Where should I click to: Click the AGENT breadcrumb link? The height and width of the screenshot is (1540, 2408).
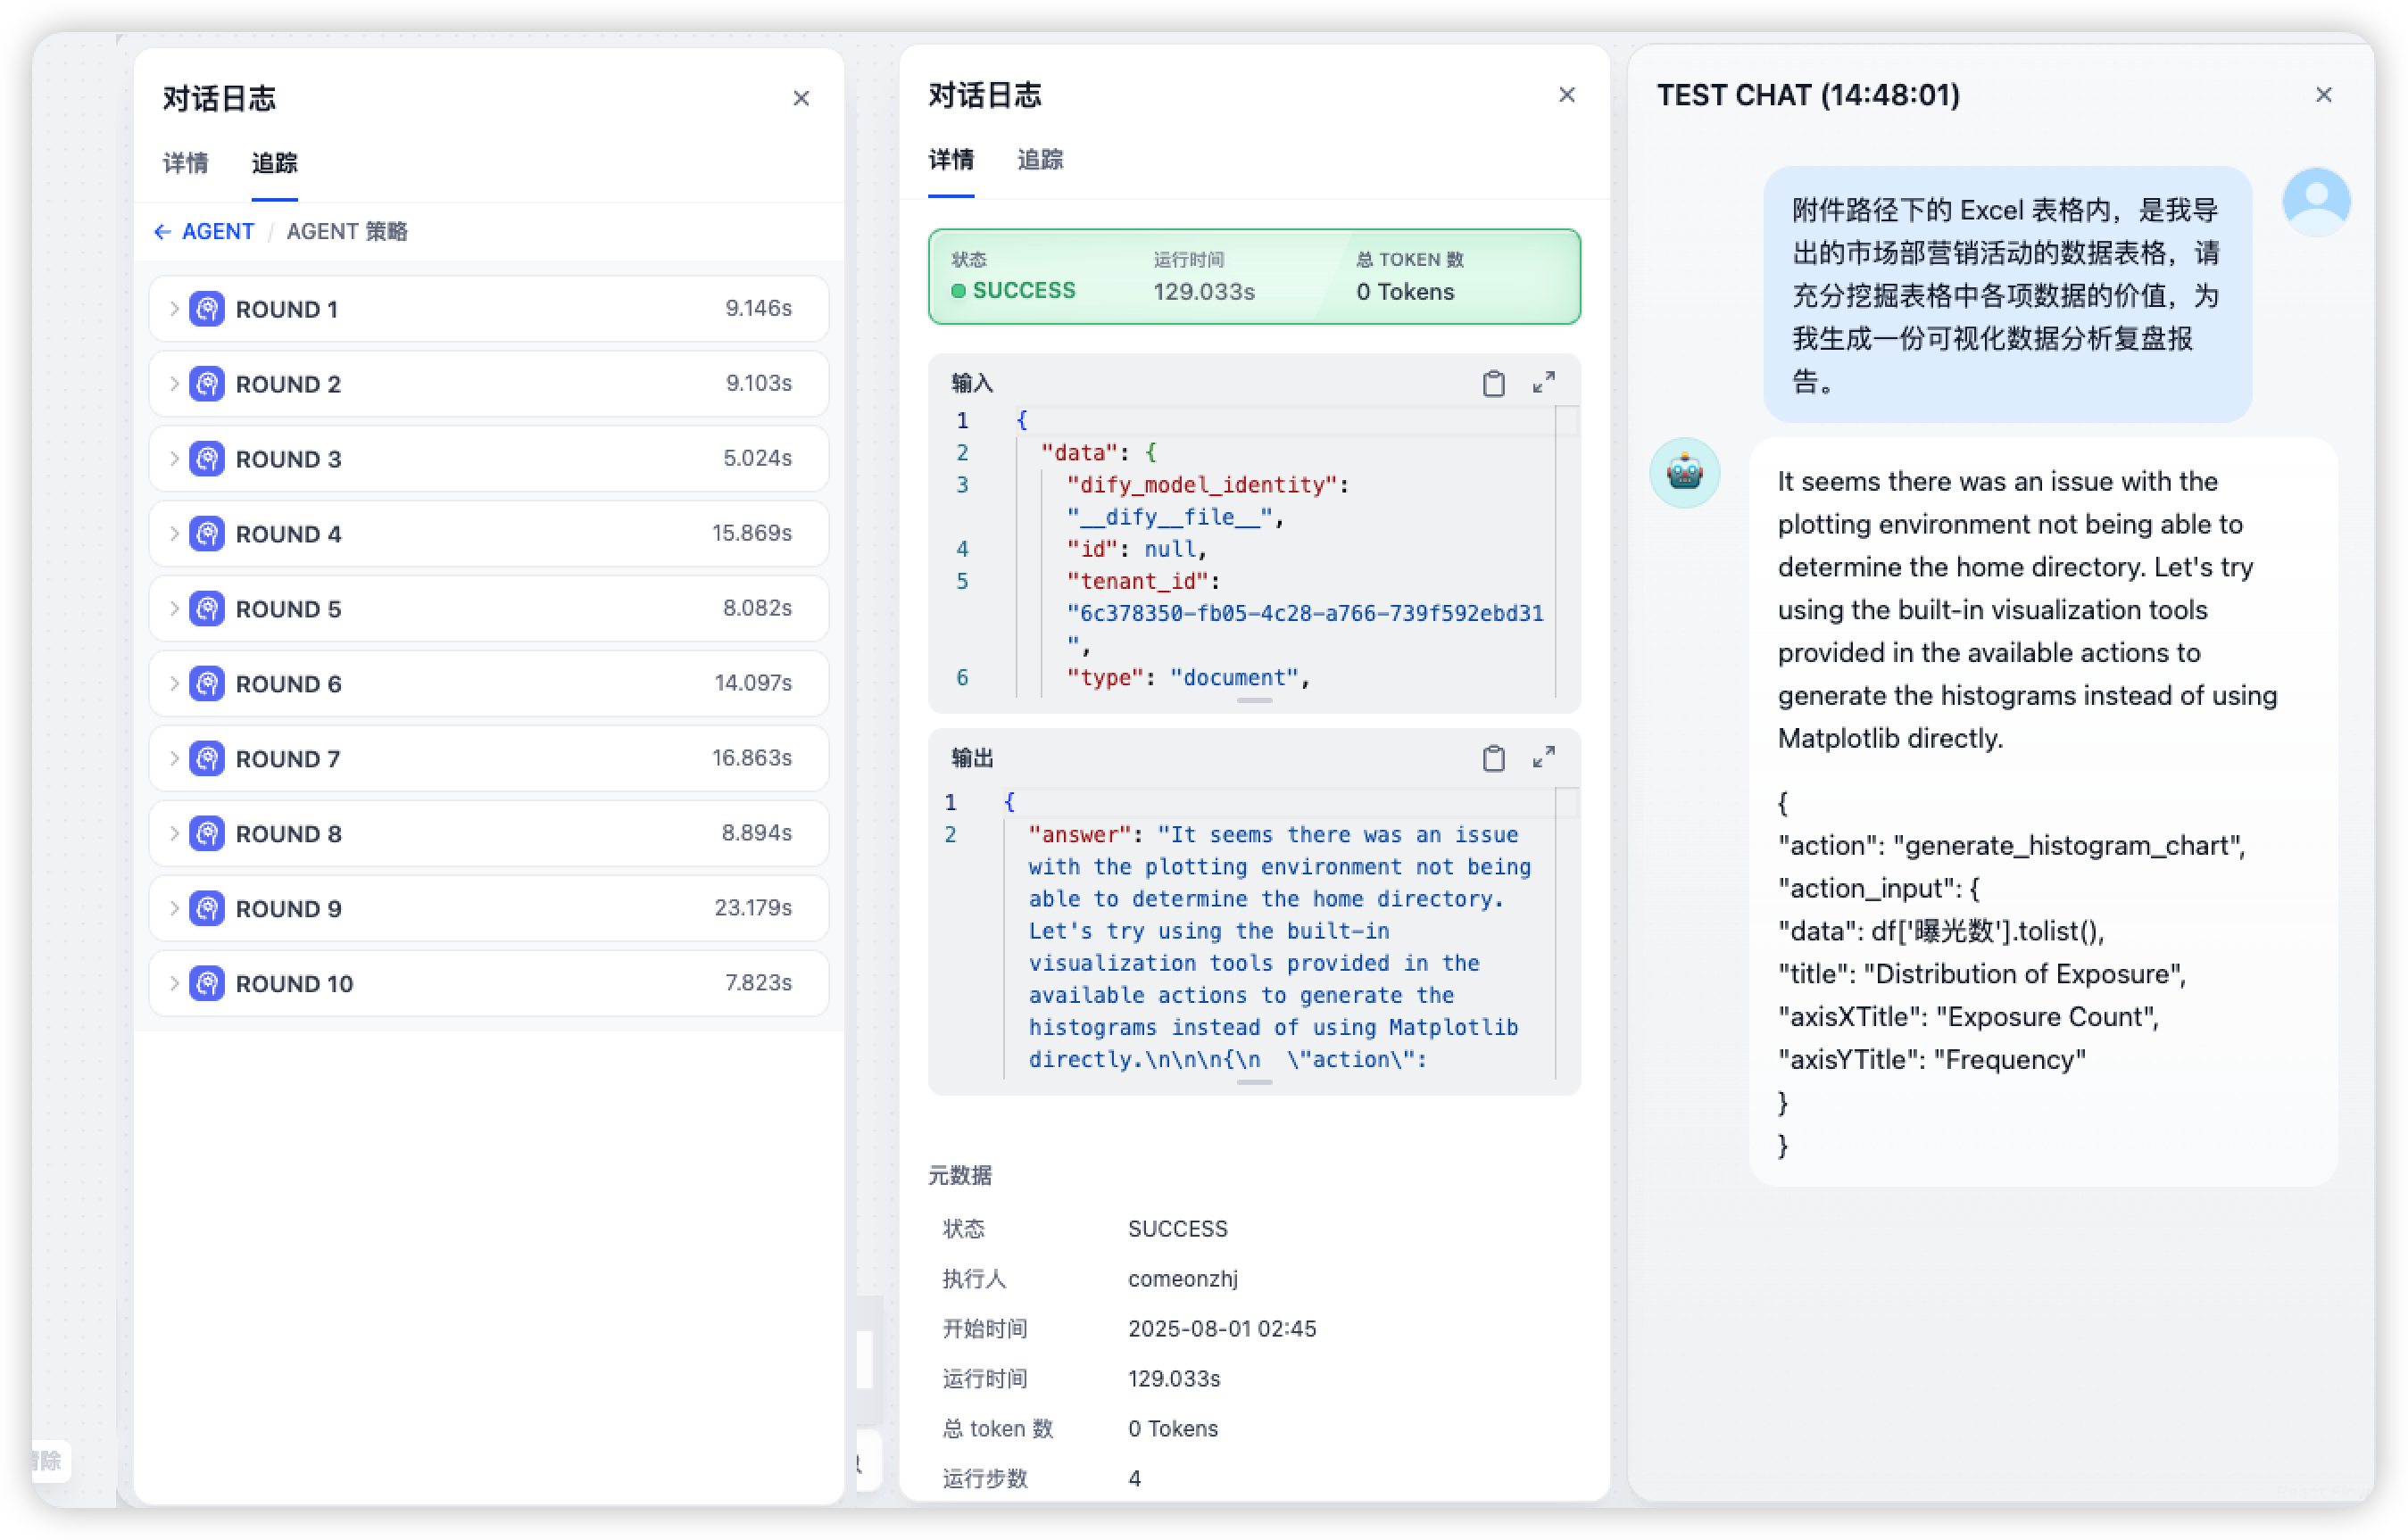[217, 232]
